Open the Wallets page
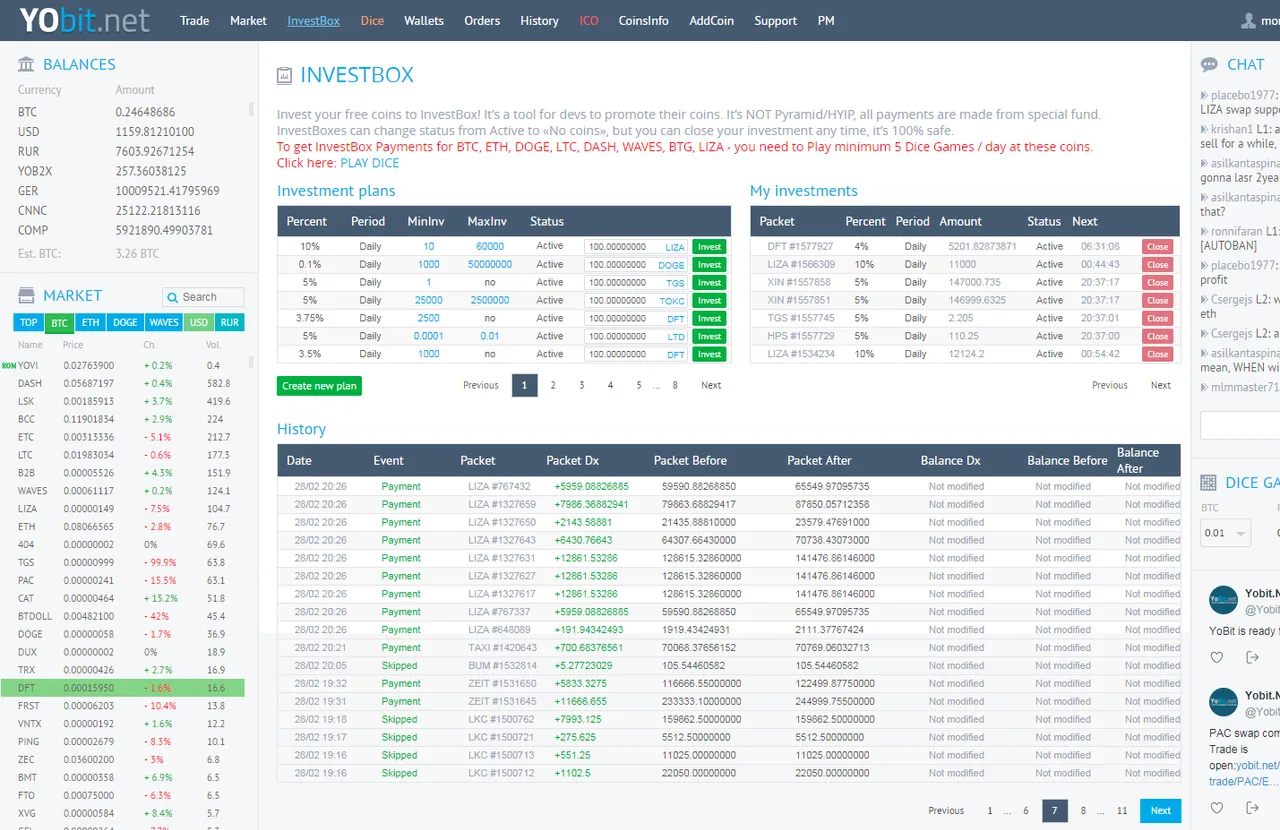This screenshot has width=1280, height=830. coord(424,20)
